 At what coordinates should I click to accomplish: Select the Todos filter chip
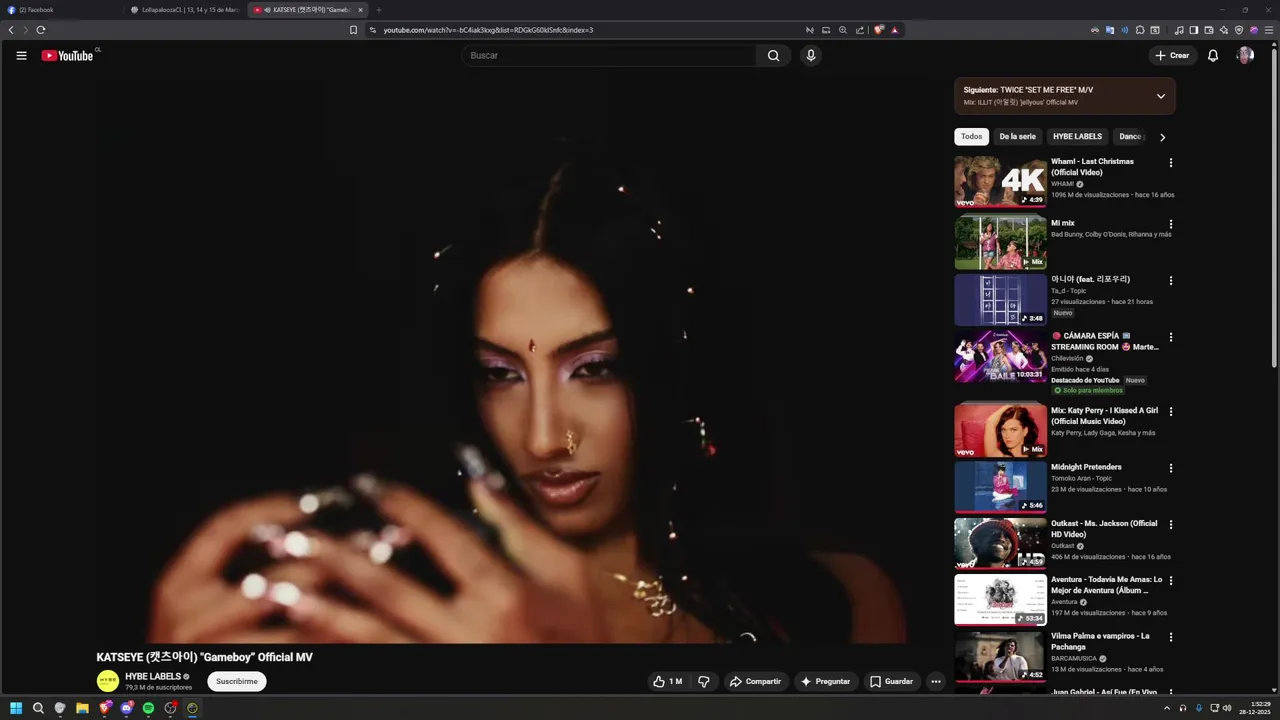(x=971, y=137)
